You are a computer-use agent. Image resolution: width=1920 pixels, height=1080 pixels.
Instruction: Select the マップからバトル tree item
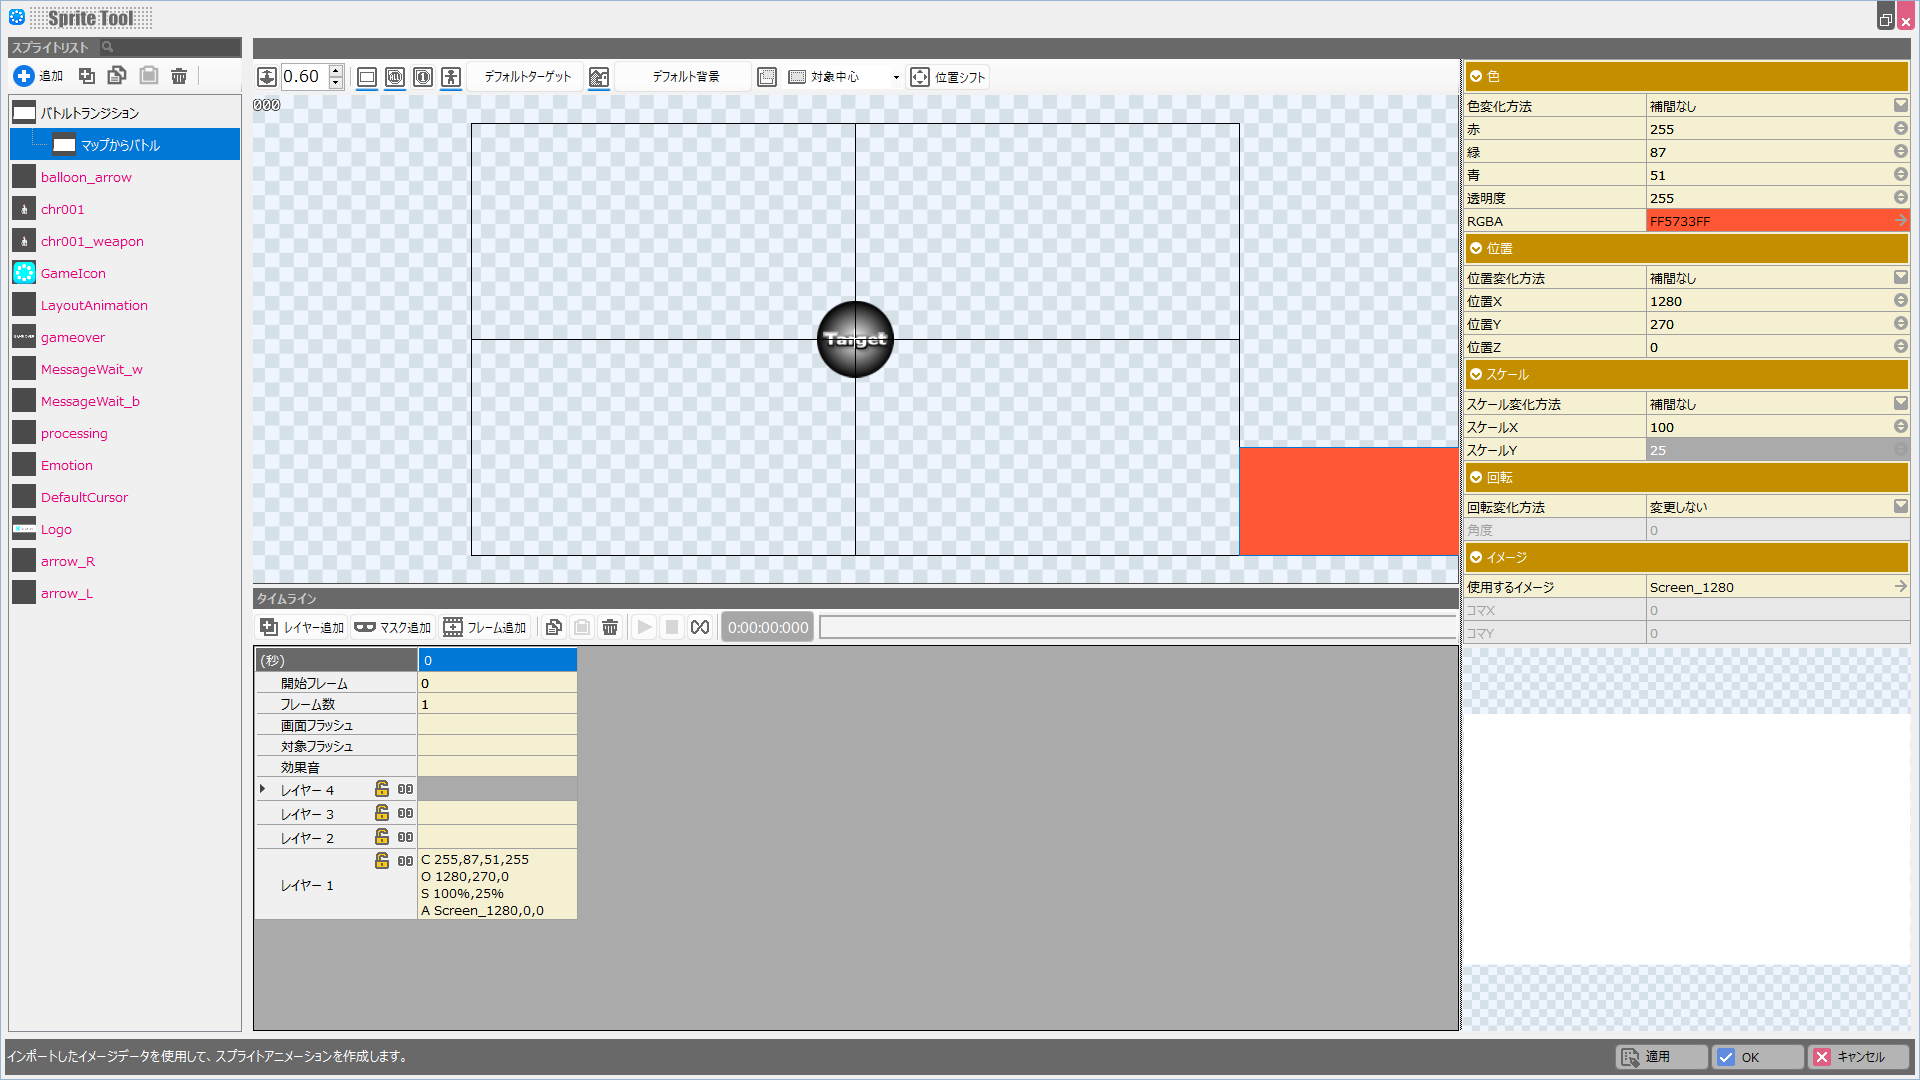coord(120,145)
